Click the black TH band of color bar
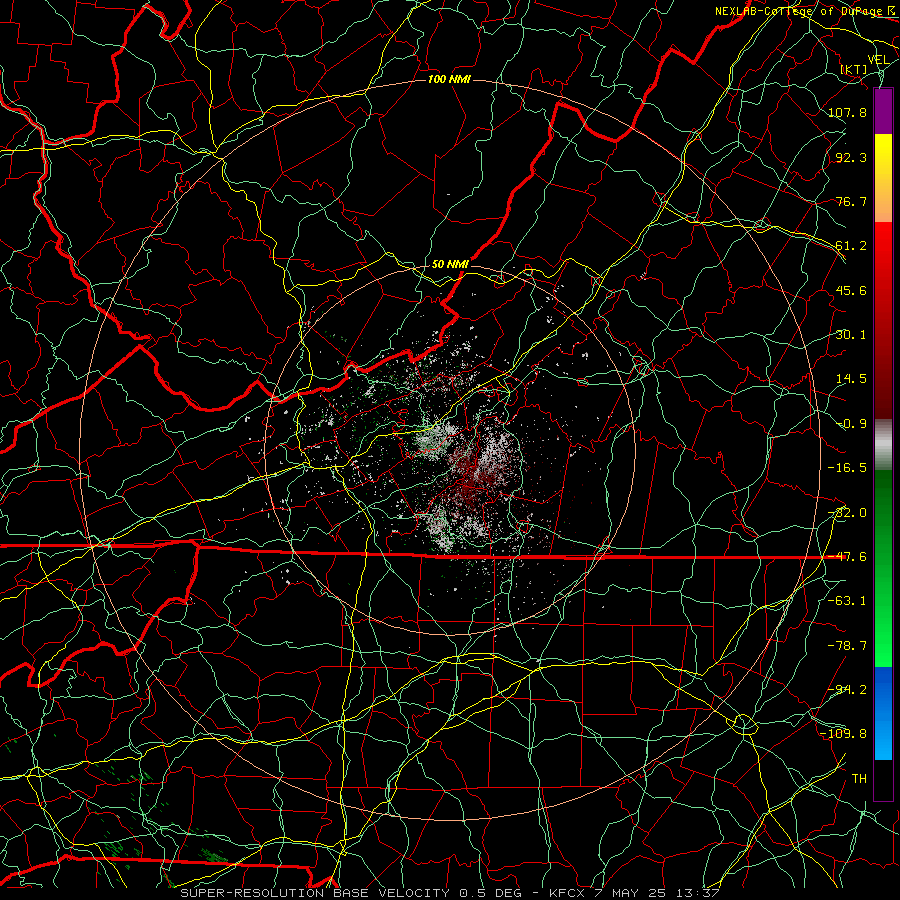The height and width of the screenshot is (900, 900). click(x=883, y=779)
